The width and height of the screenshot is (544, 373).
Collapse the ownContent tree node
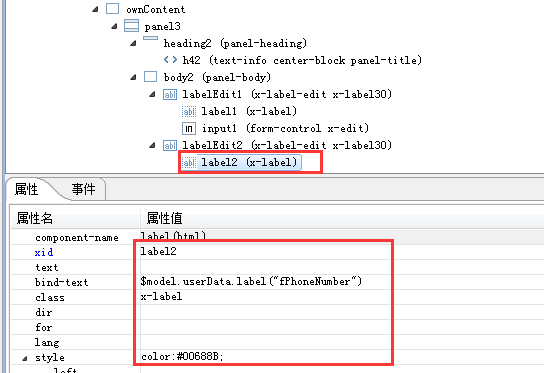coord(95,9)
